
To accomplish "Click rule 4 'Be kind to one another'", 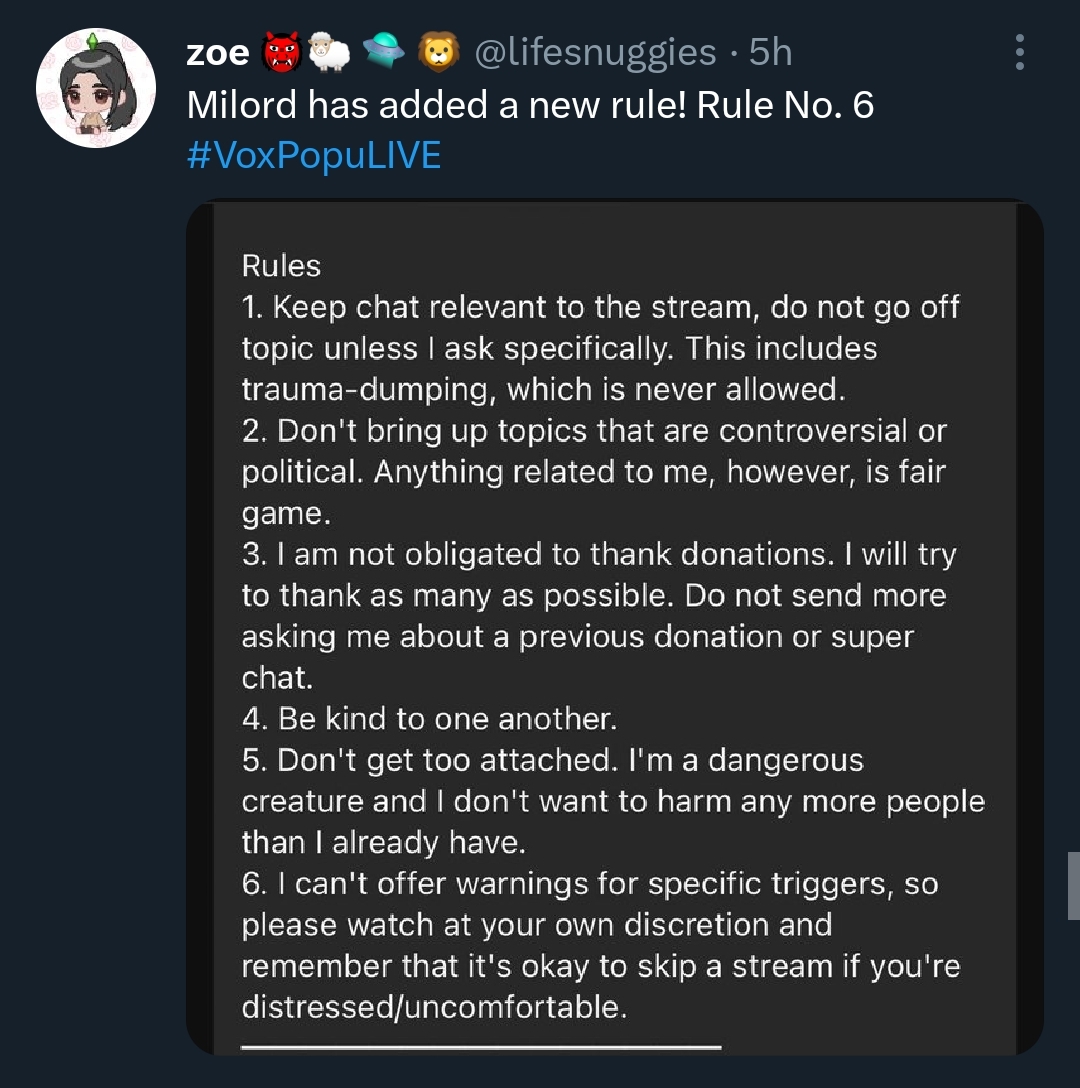I will [430, 719].
